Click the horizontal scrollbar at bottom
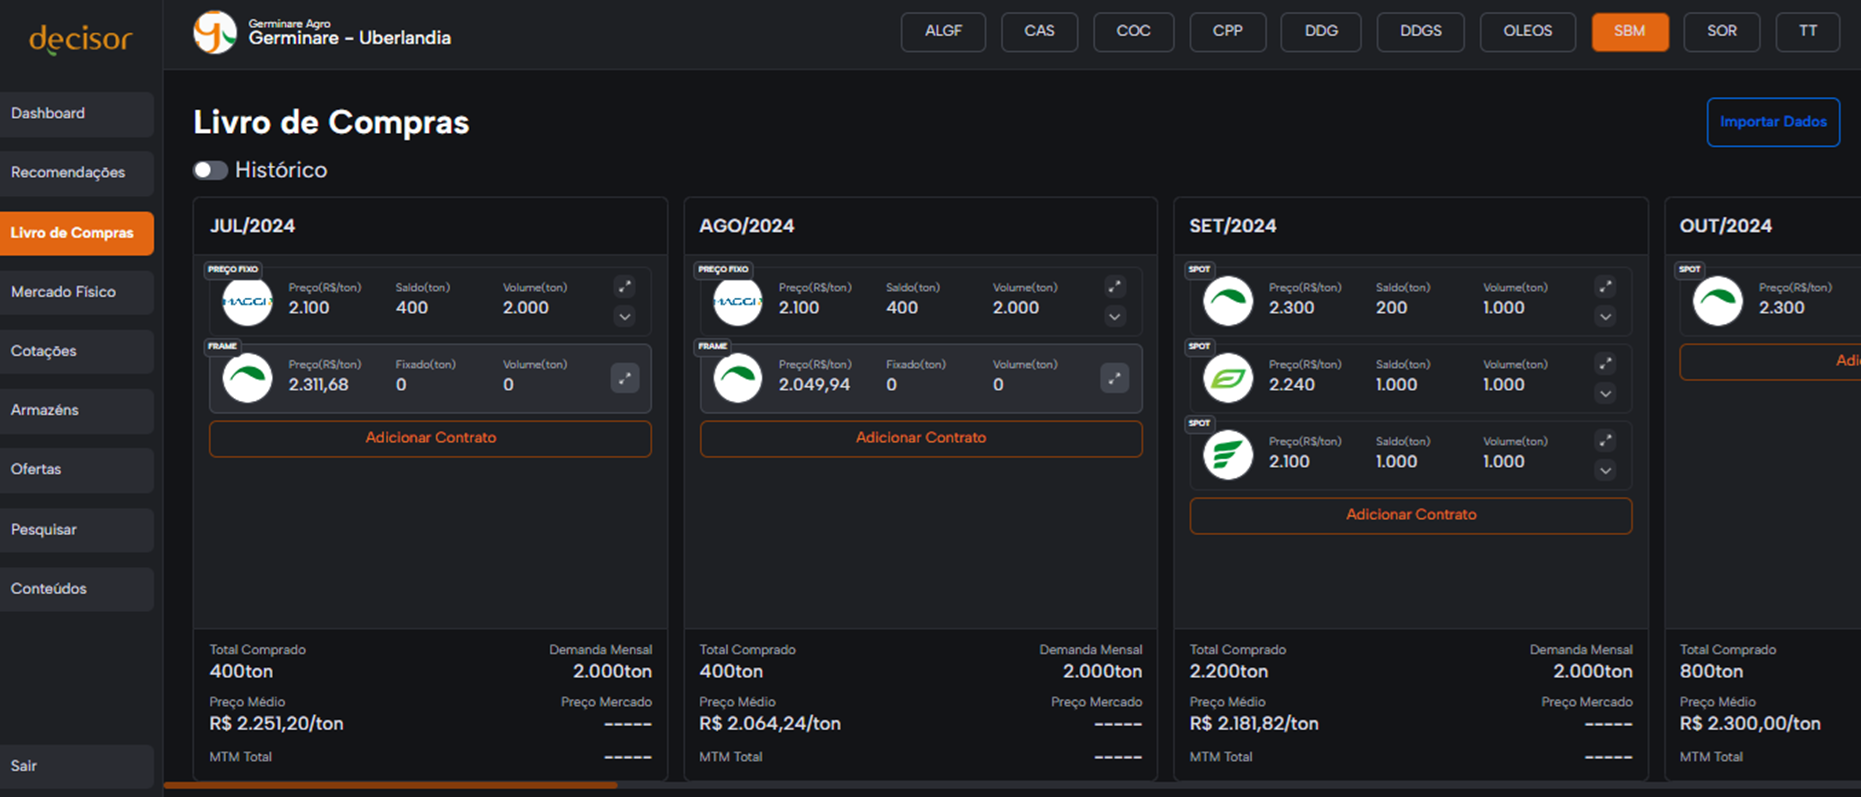This screenshot has width=1861, height=797. point(390,785)
